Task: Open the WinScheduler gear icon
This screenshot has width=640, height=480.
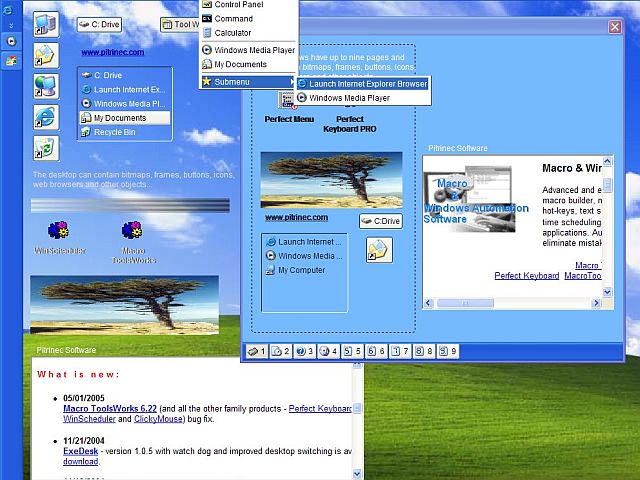Action: (58, 231)
